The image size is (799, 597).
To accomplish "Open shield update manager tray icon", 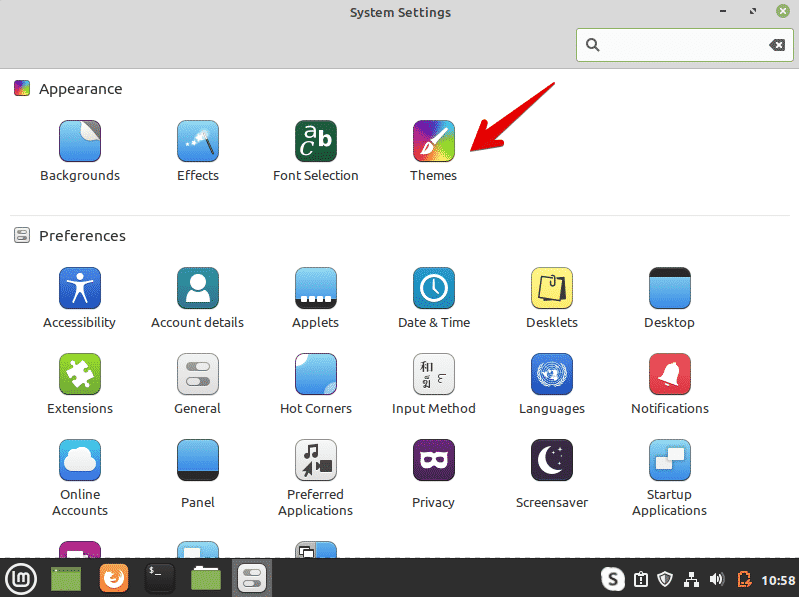I will (665, 579).
